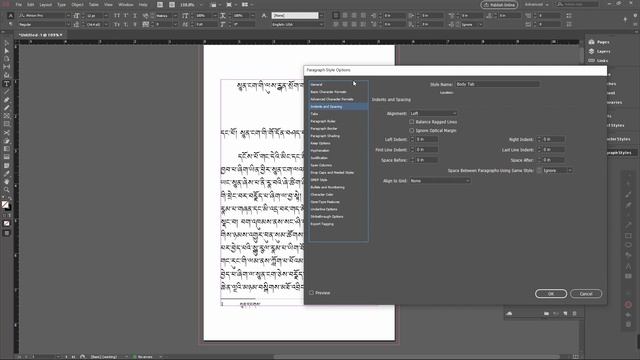This screenshot has width=640, height=360.
Task: Check Ignore Optical Margin checkbox
Action: point(411,130)
